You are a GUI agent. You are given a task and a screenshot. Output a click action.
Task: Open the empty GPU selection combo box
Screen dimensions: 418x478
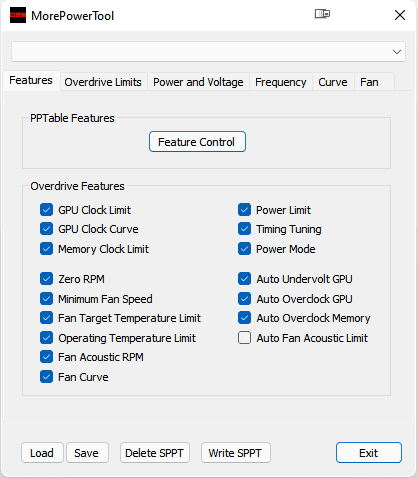pos(208,52)
